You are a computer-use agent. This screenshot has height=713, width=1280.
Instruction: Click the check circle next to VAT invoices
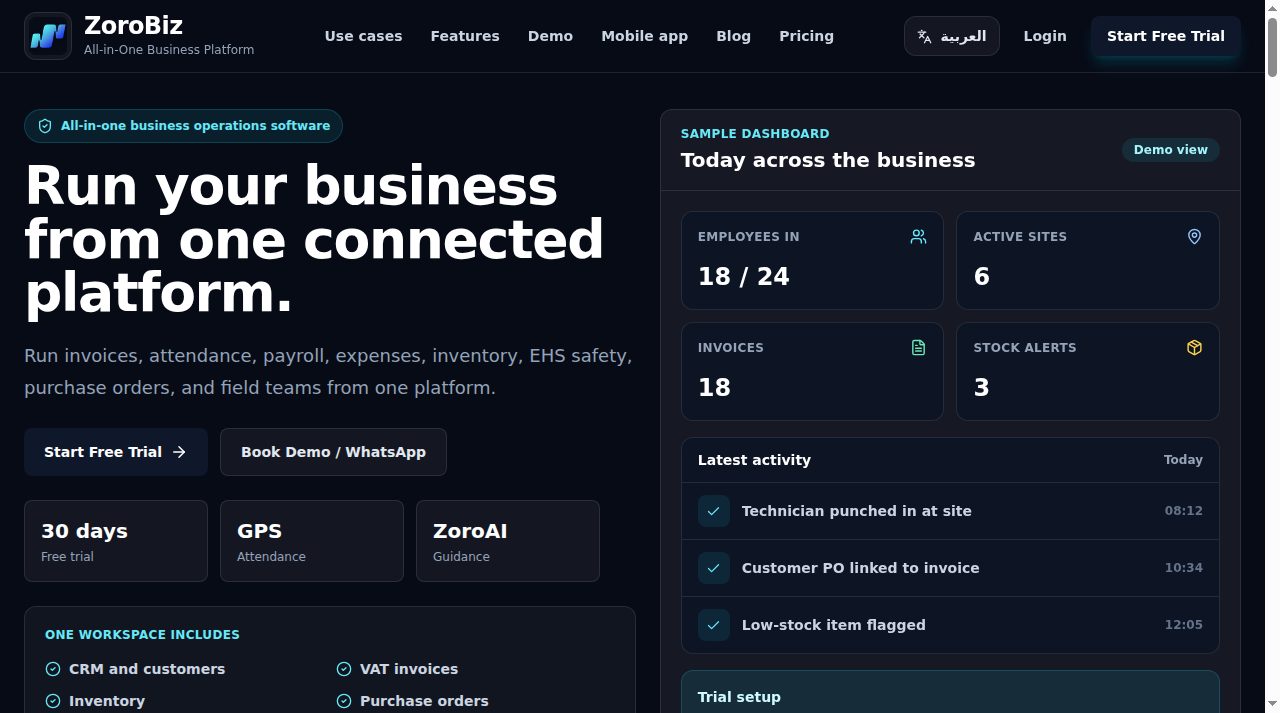344,669
